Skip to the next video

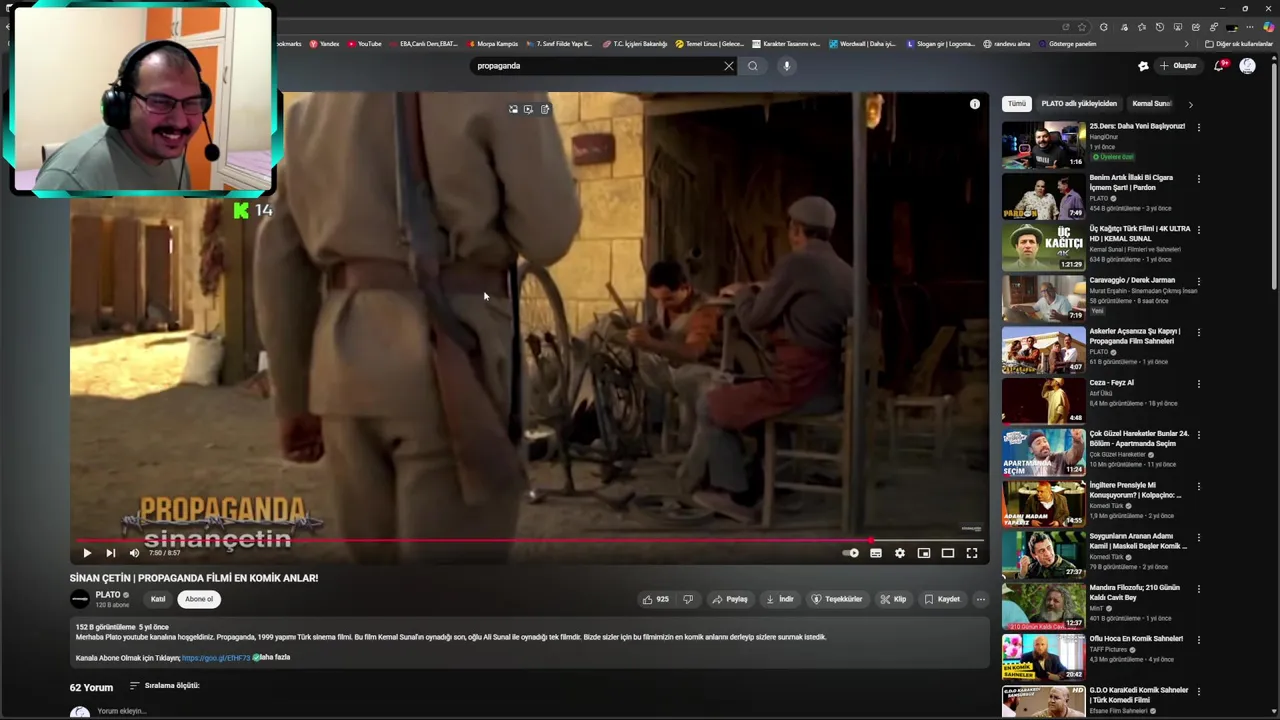(x=110, y=553)
